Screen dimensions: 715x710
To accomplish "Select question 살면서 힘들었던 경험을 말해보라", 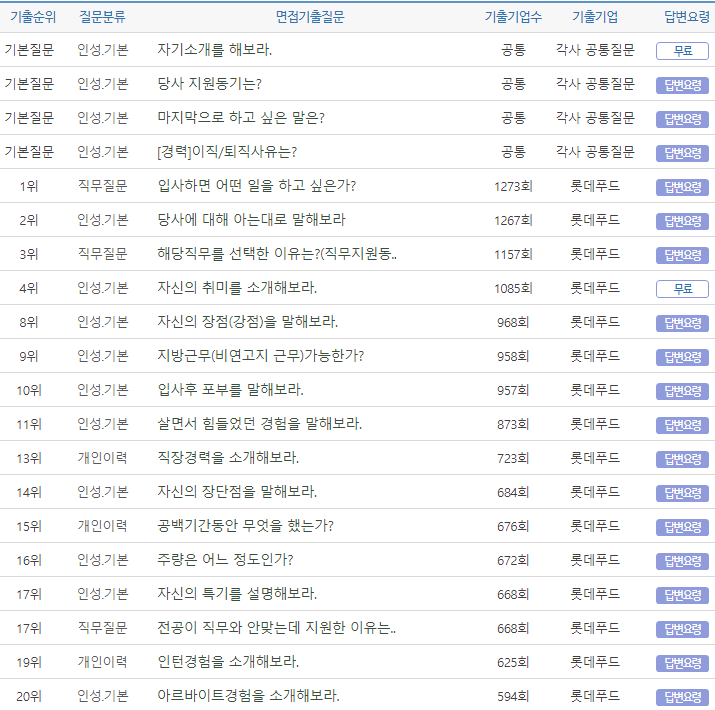I will click(x=259, y=424).
